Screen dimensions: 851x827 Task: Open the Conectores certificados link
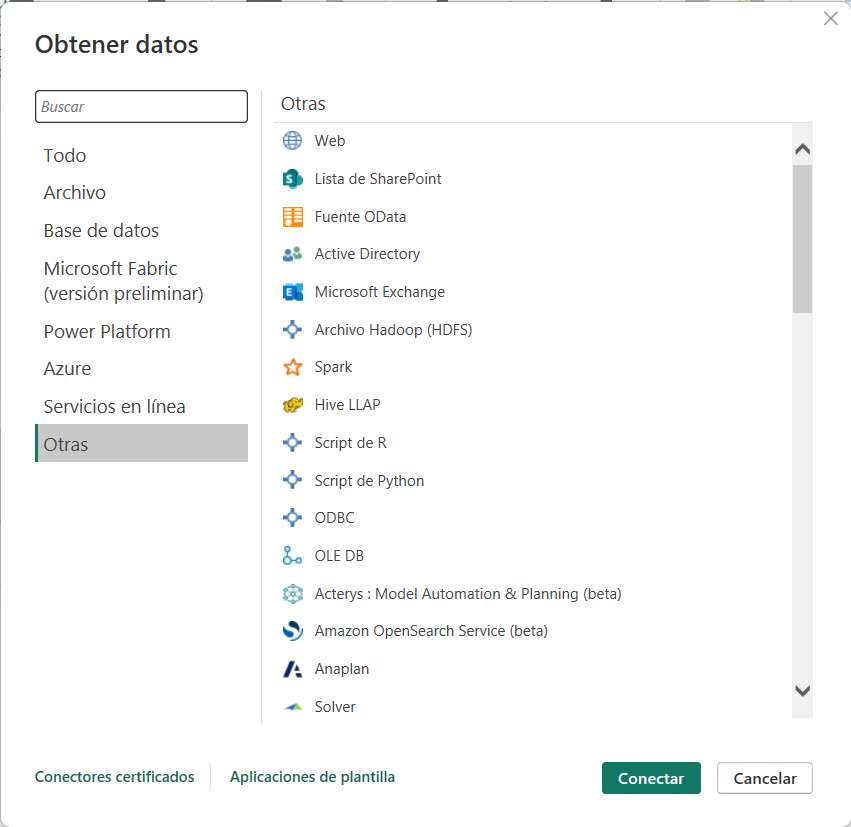click(x=114, y=777)
